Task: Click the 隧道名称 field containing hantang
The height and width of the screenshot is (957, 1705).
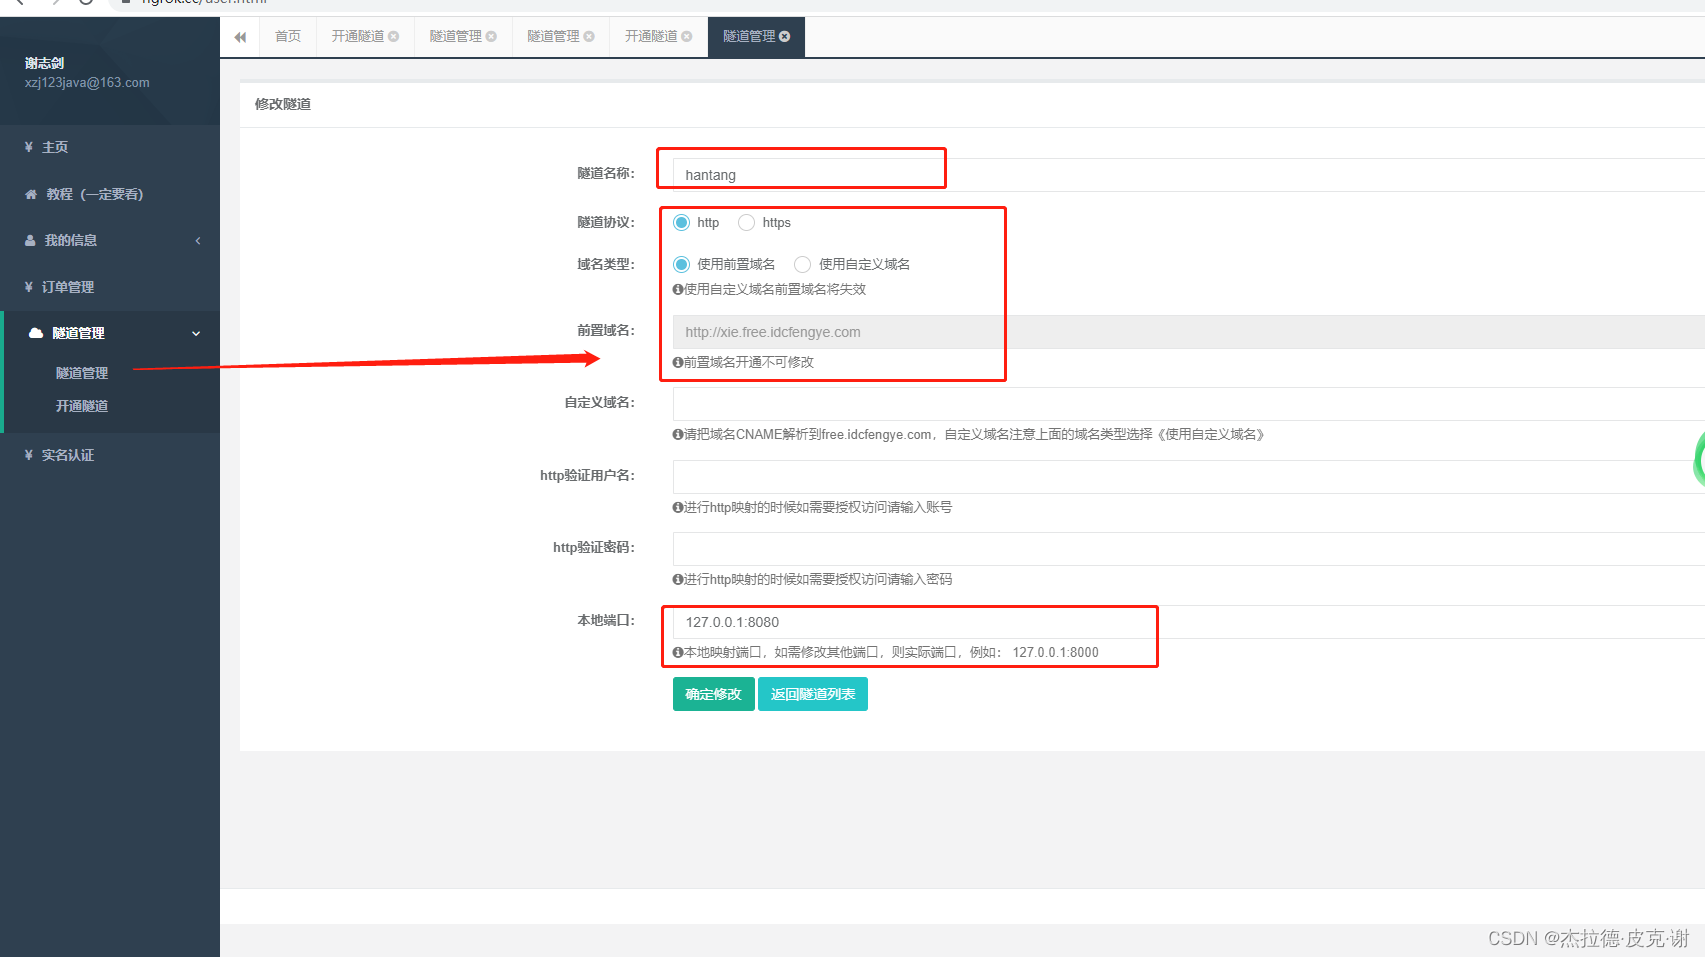Action: (1188, 175)
